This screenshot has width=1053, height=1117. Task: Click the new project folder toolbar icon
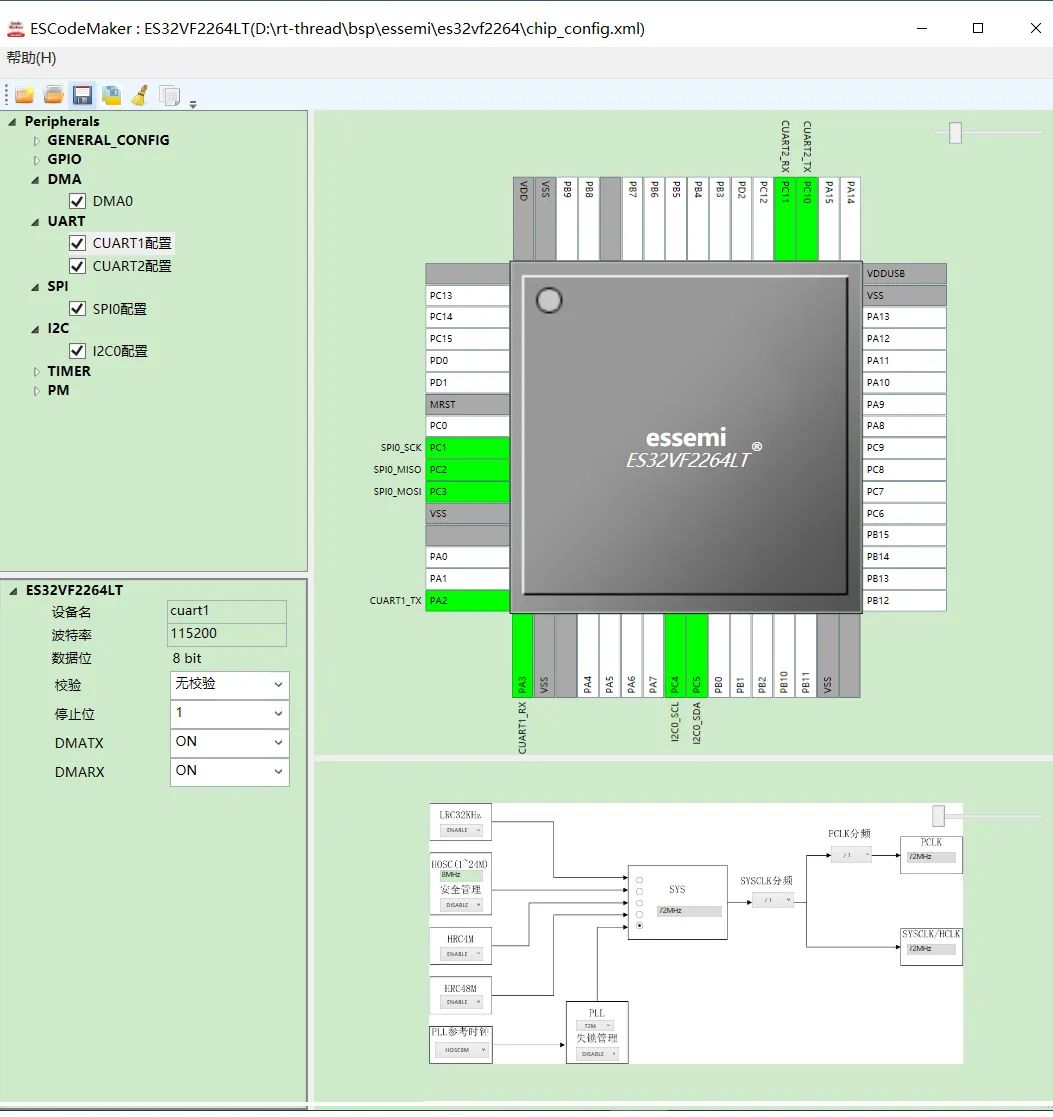click(25, 95)
